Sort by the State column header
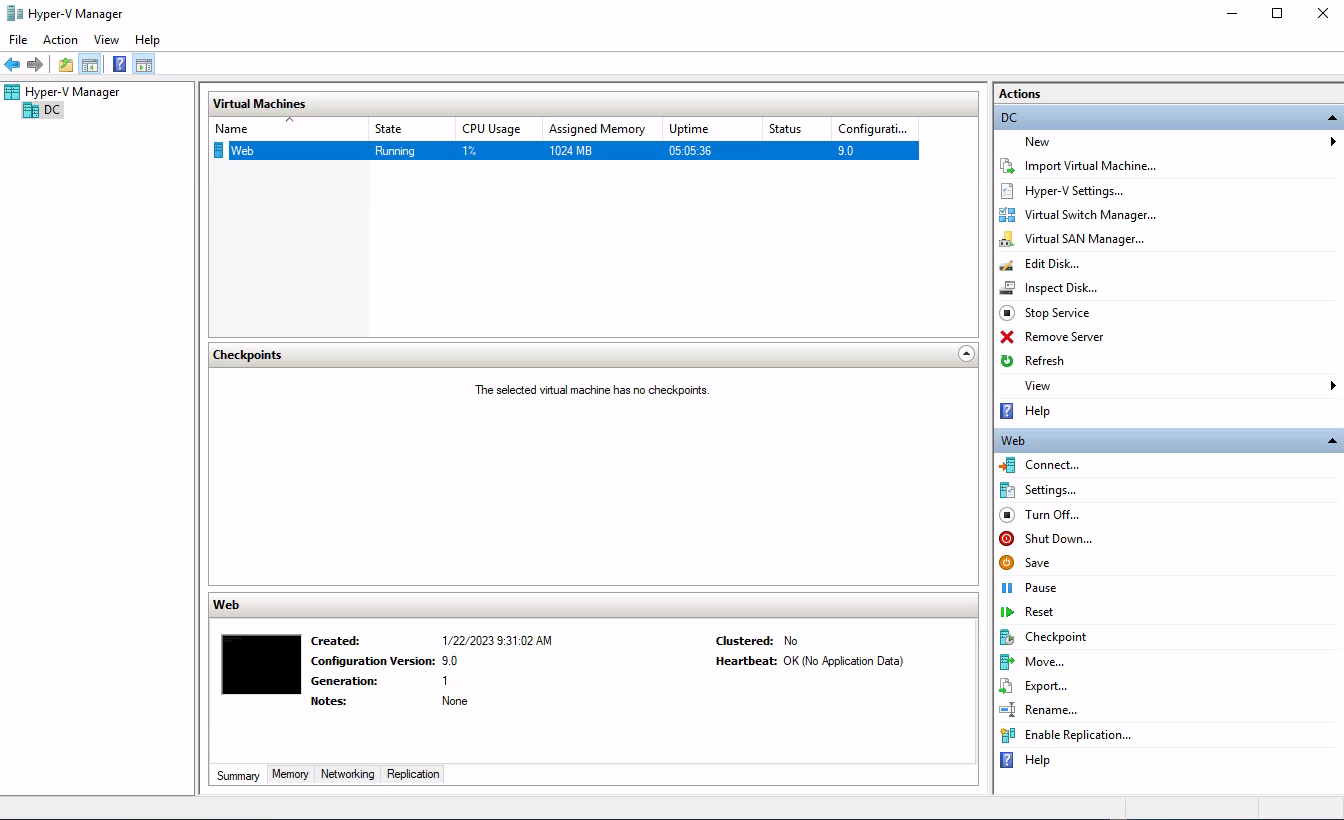This screenshot has width=1344, height=820. 412,129
